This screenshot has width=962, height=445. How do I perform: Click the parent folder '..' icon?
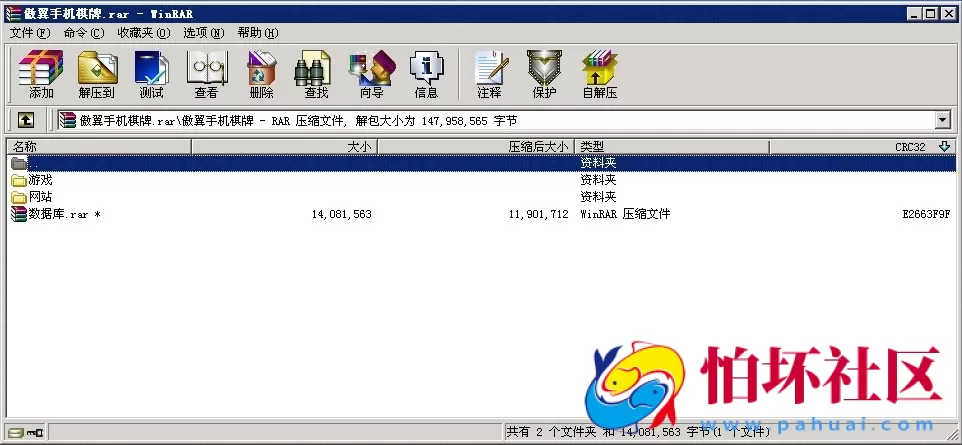point(19,163)
